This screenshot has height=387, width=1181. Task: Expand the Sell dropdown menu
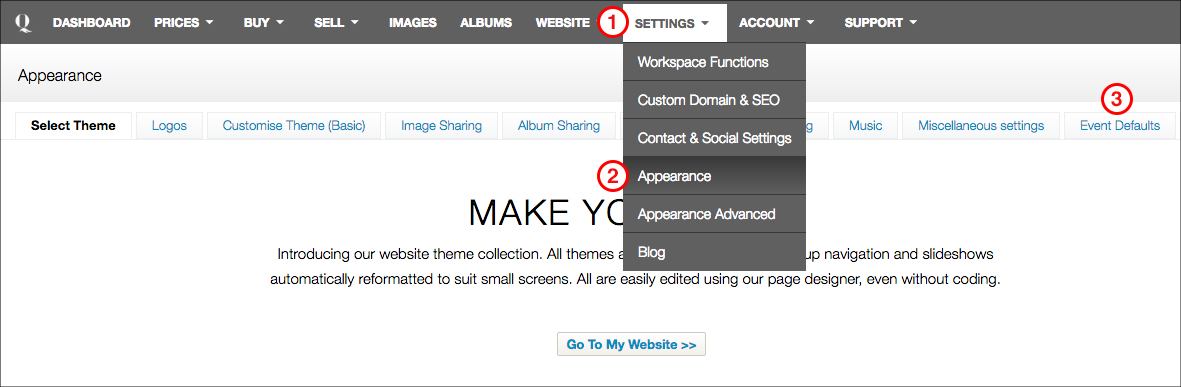(x=336, y=23)
